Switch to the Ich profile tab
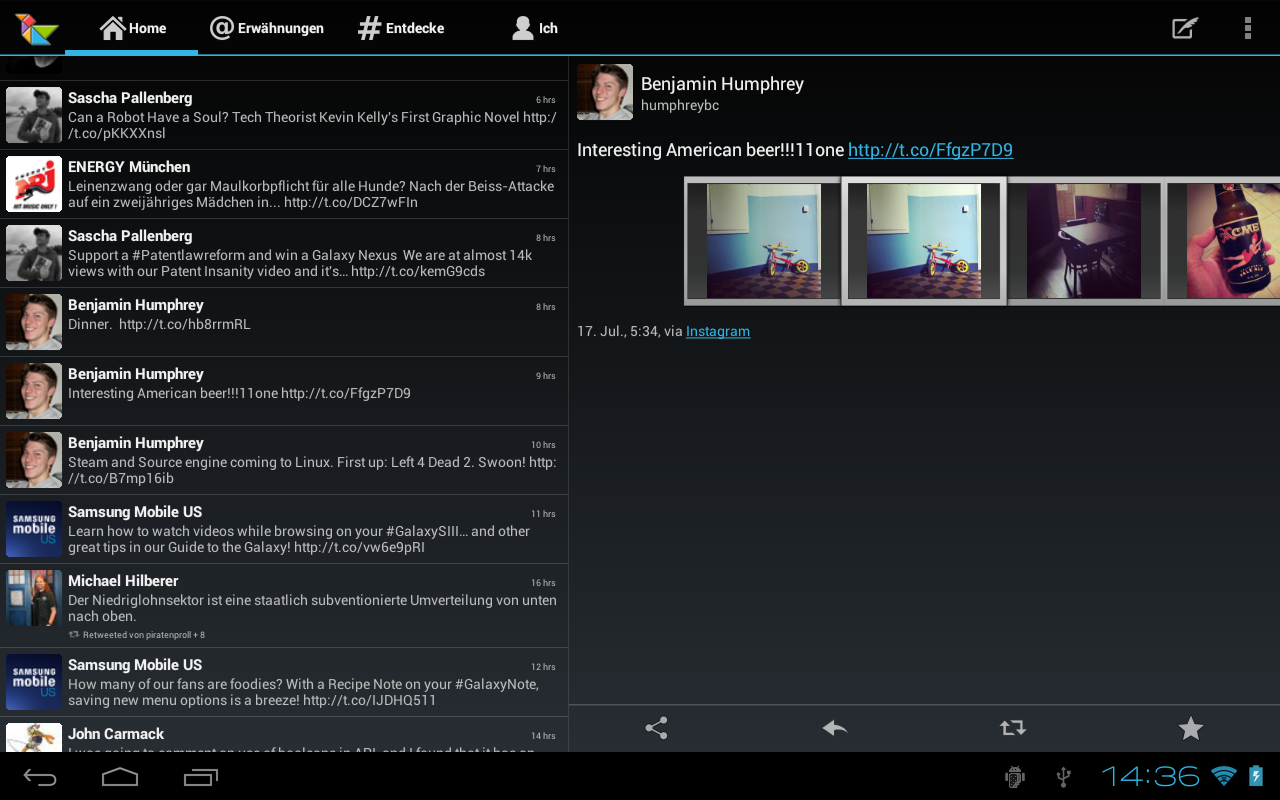Image resolution: width=1280 pixels, height=800 pixels. click(534, 28)
